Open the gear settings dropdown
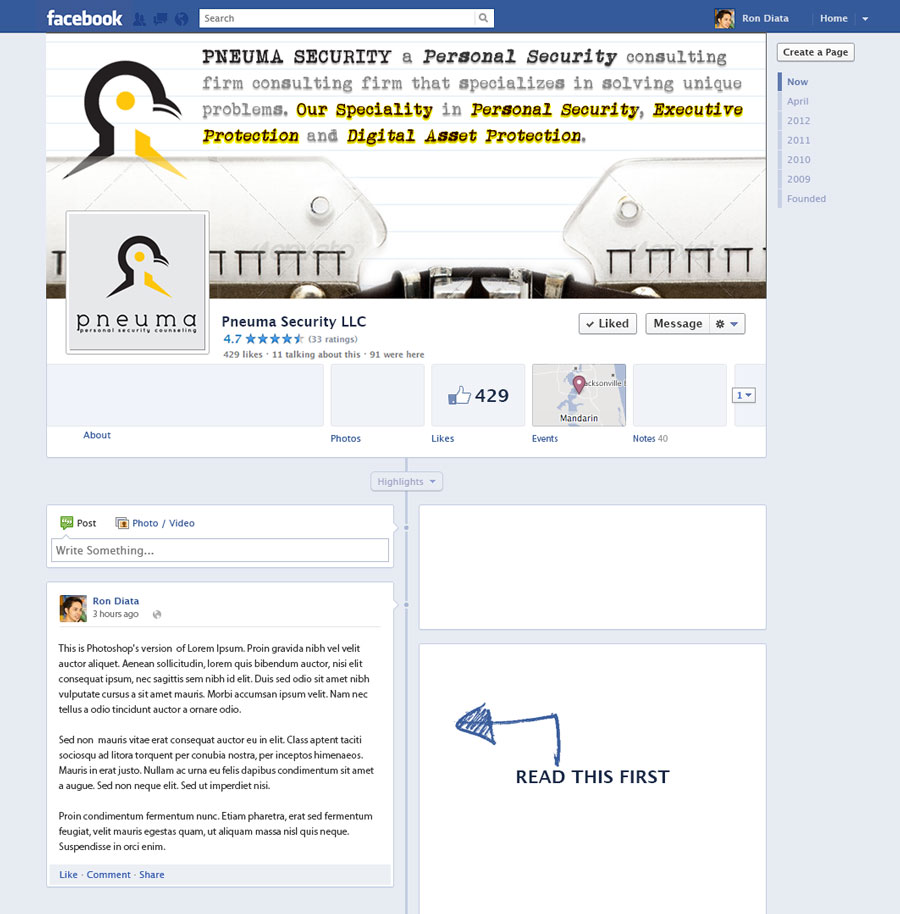 (x=727, y=324)
